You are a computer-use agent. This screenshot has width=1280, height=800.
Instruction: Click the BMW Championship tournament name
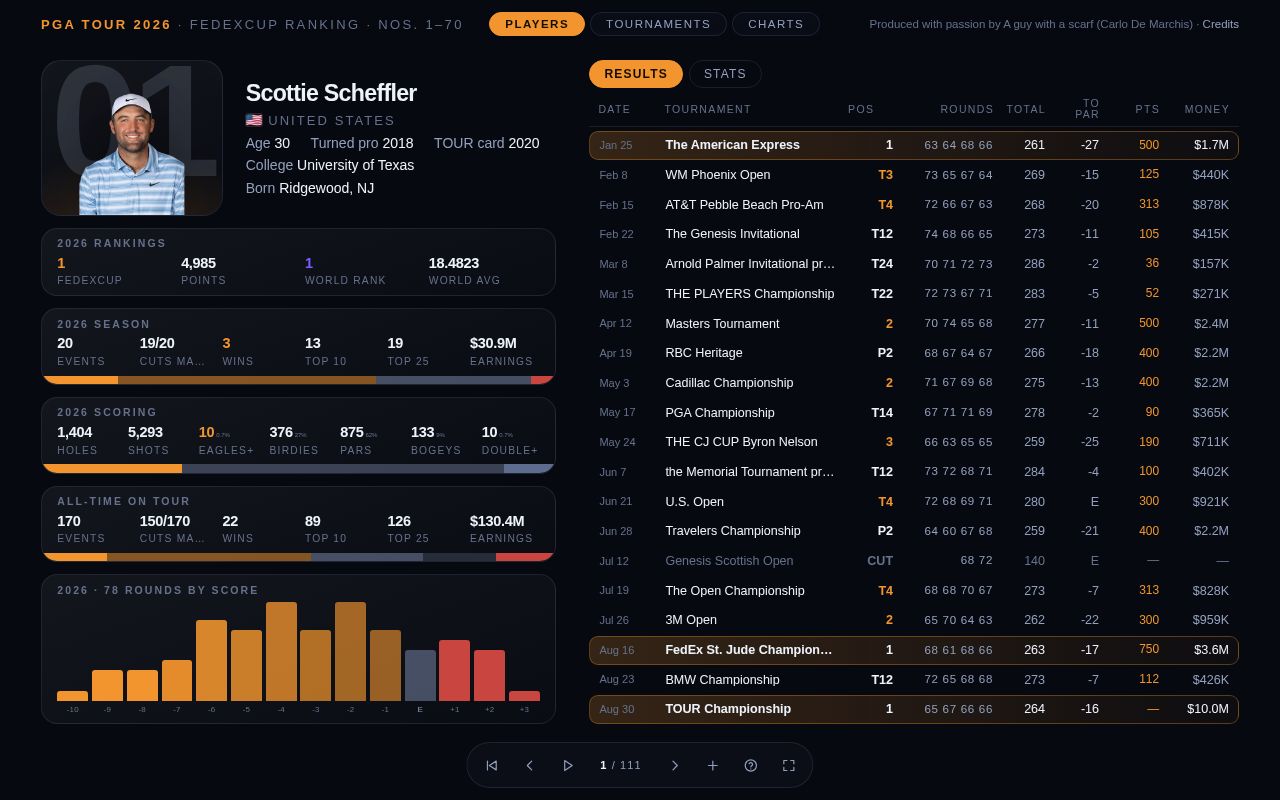[722, 680]
